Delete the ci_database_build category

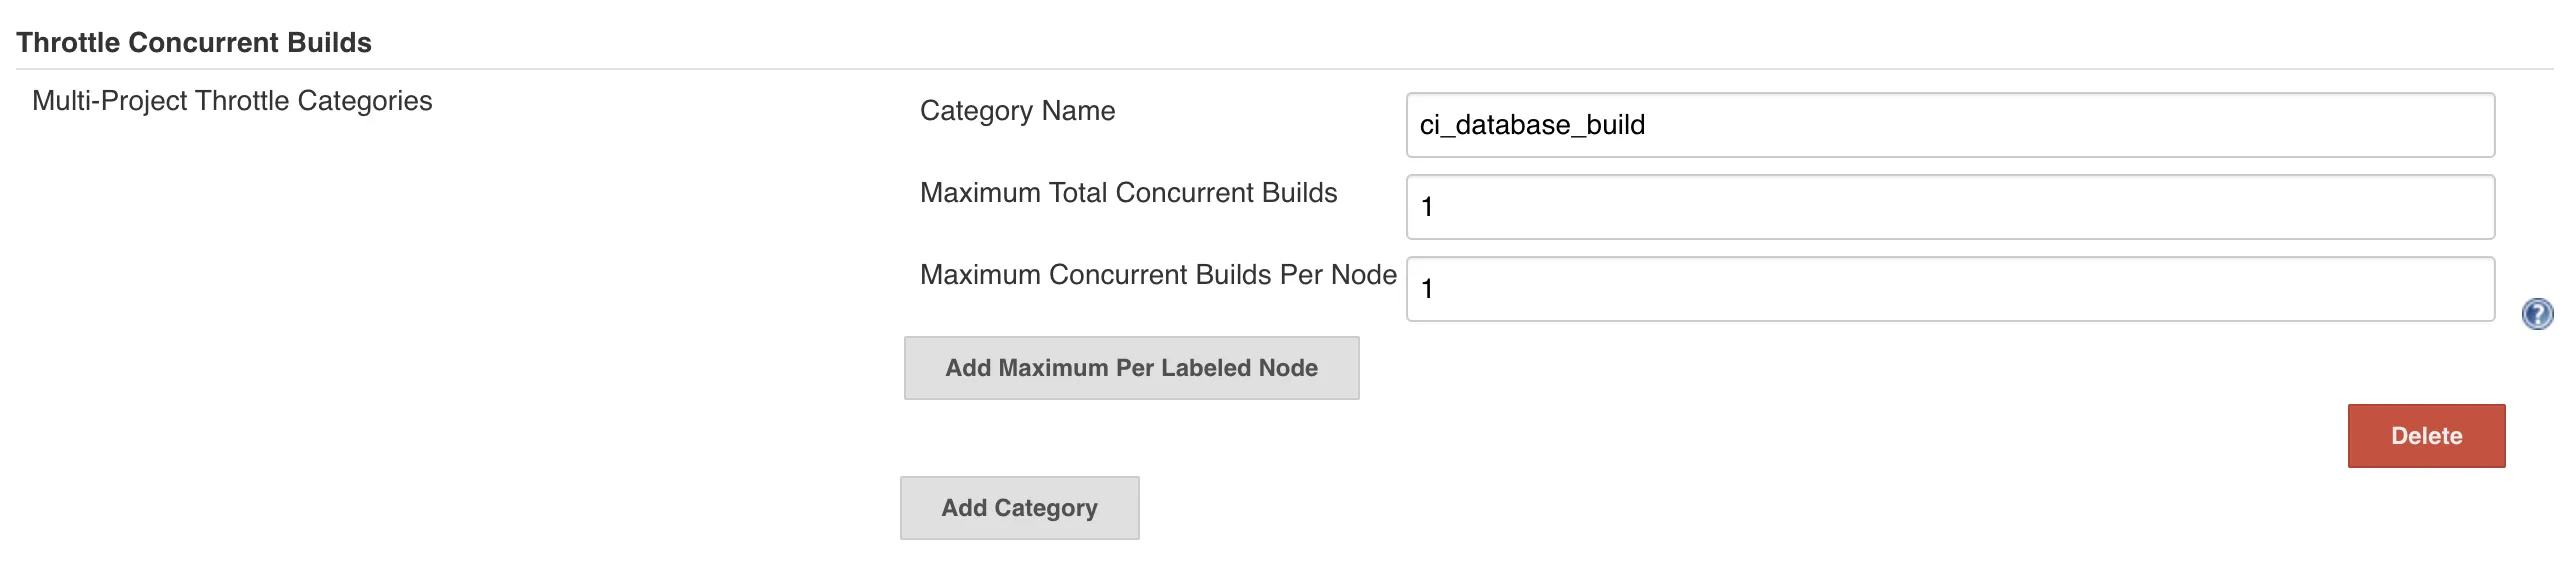(2425, 436)
